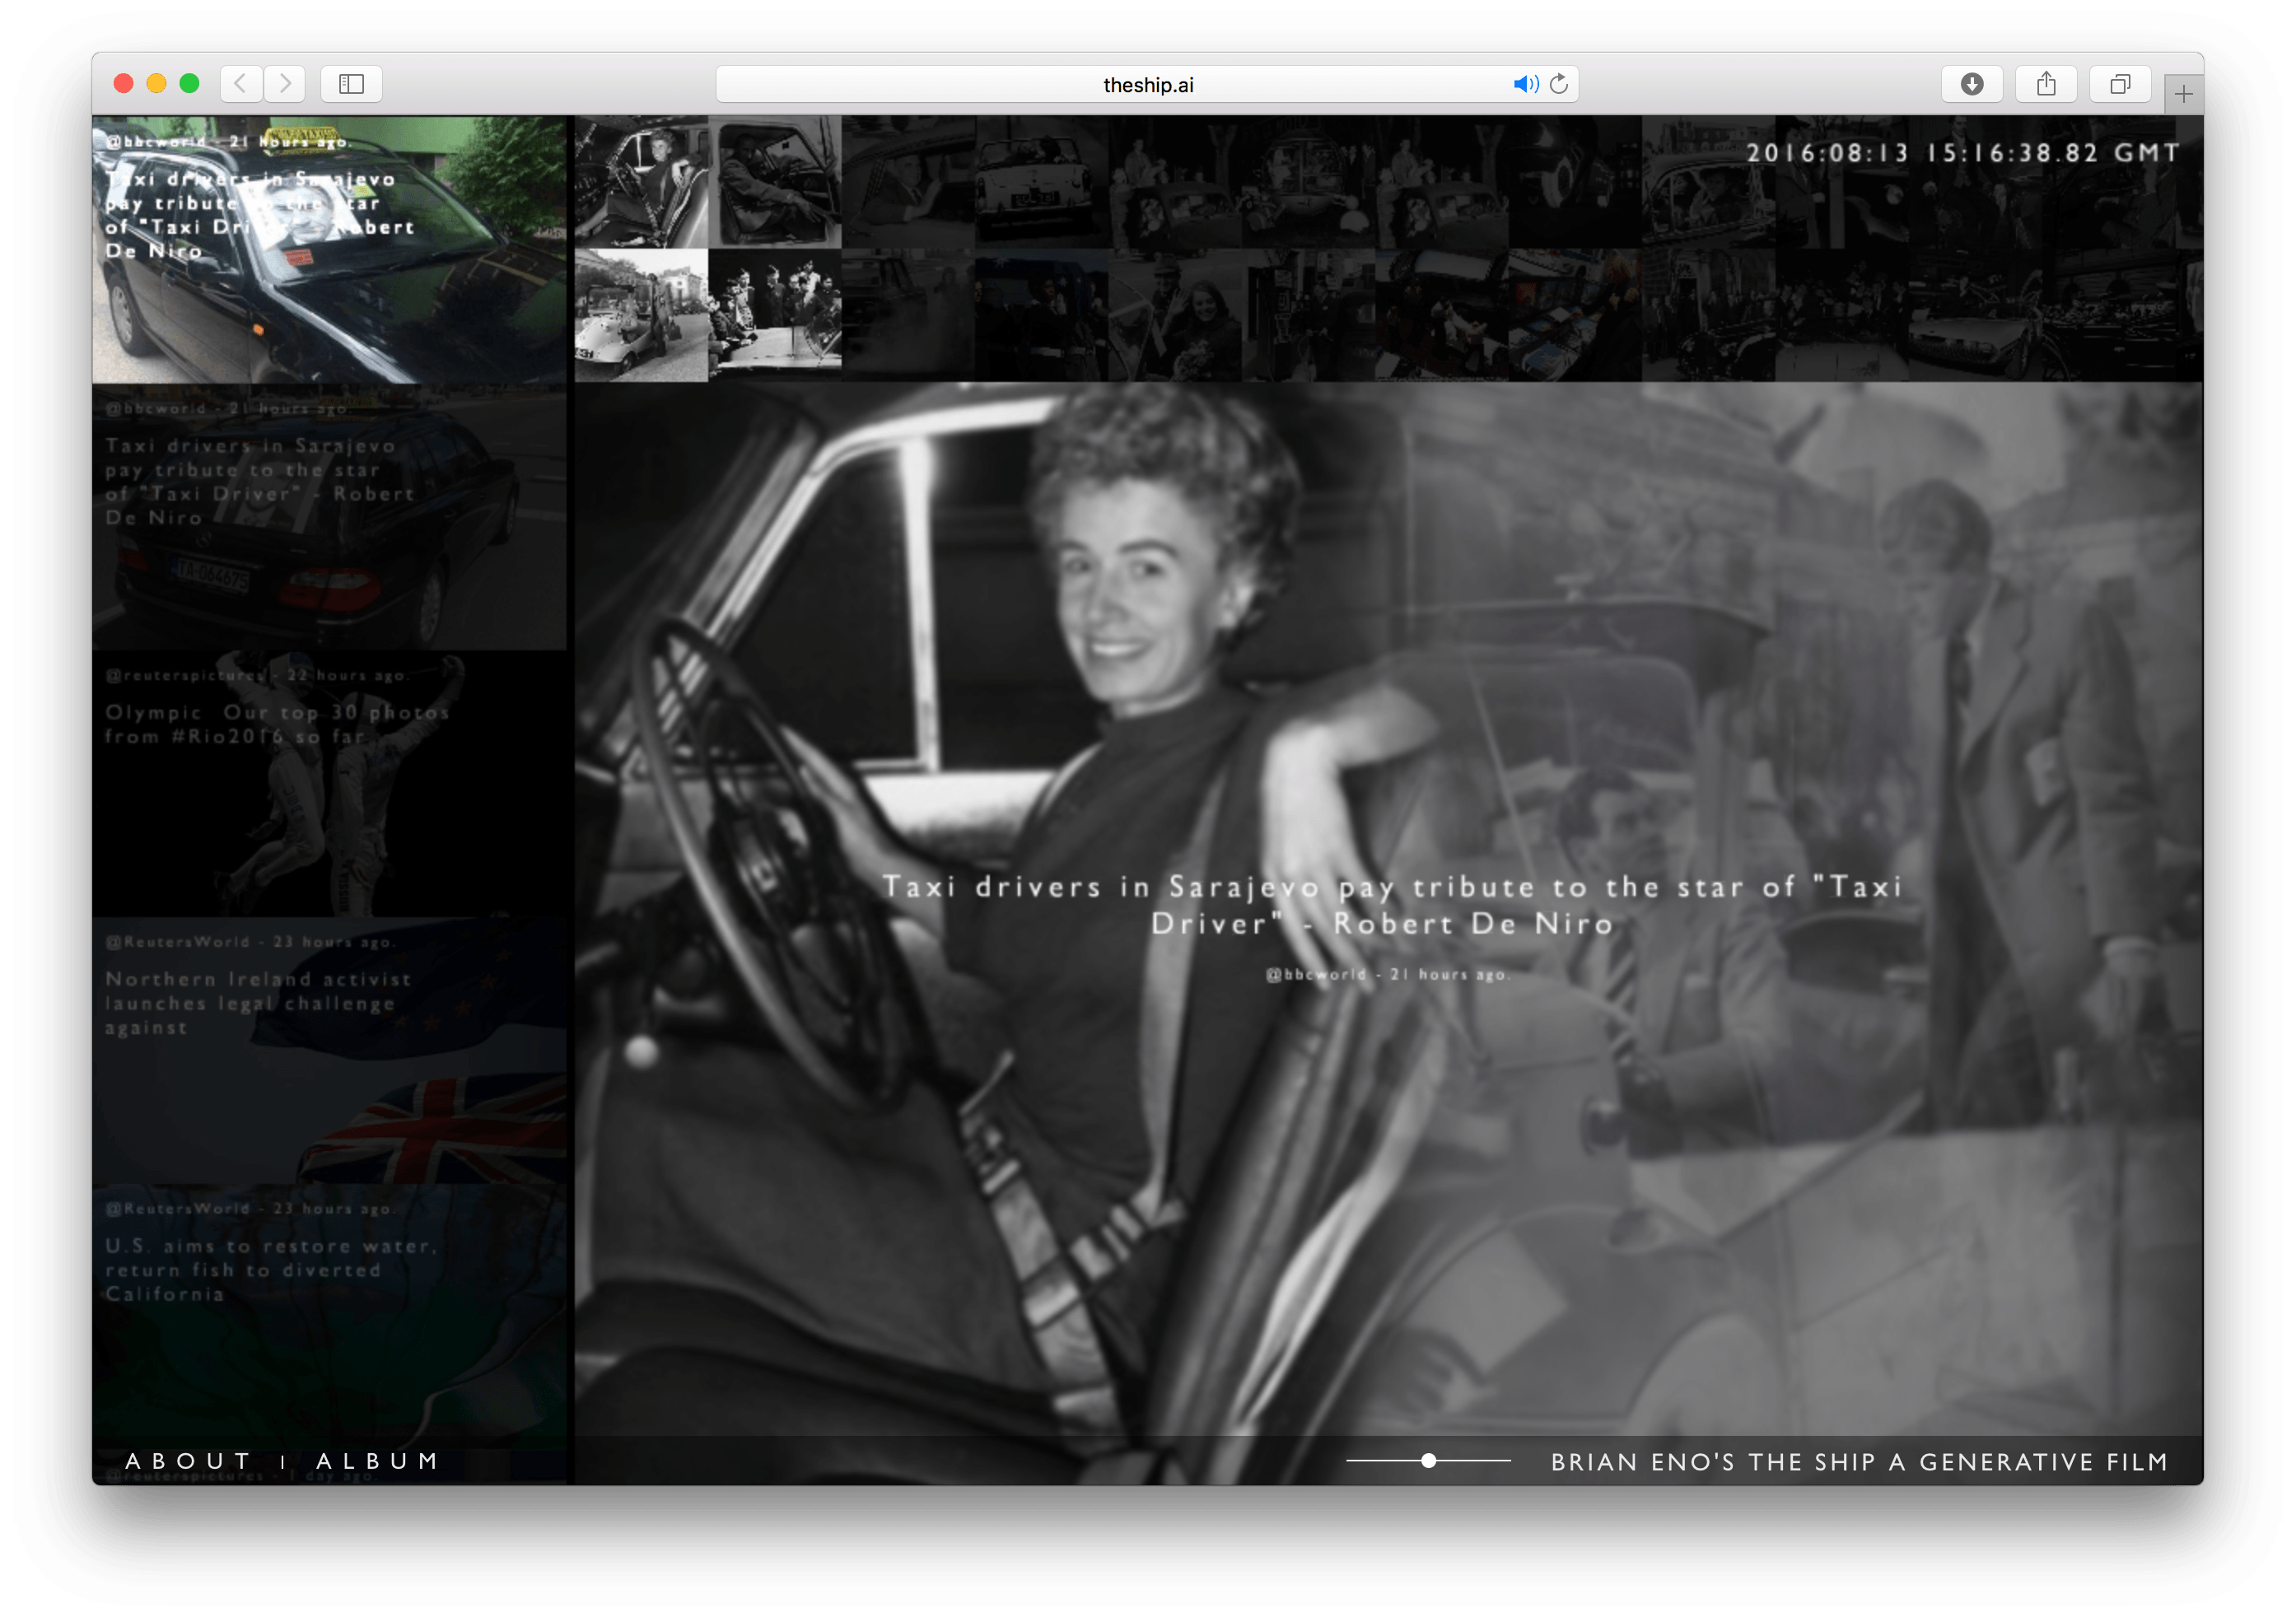
Task: Open a new tab
Action: pos(2183,95)
